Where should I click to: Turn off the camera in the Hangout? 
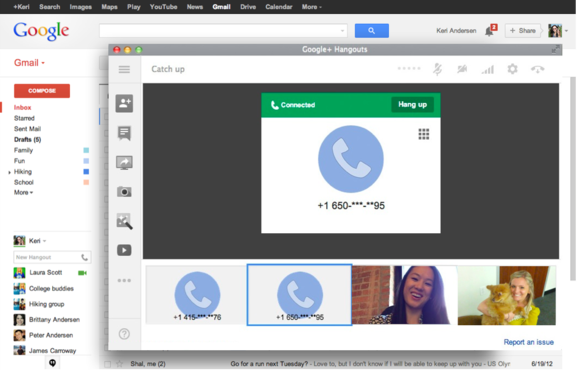coord(462,69)
